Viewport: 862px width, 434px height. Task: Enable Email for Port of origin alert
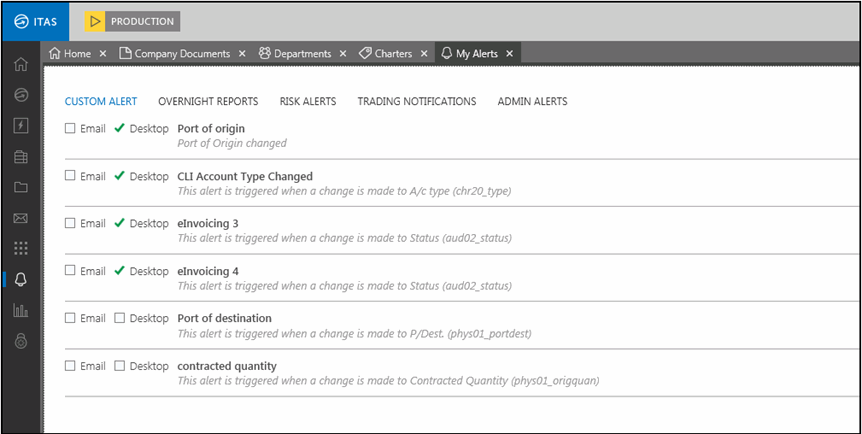pos(70,128)
